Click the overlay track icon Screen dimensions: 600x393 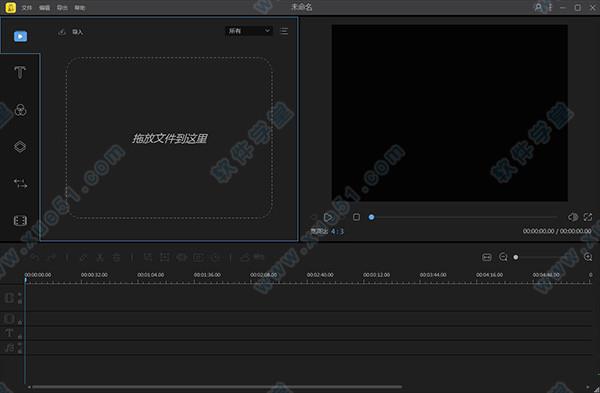[9, 318]
